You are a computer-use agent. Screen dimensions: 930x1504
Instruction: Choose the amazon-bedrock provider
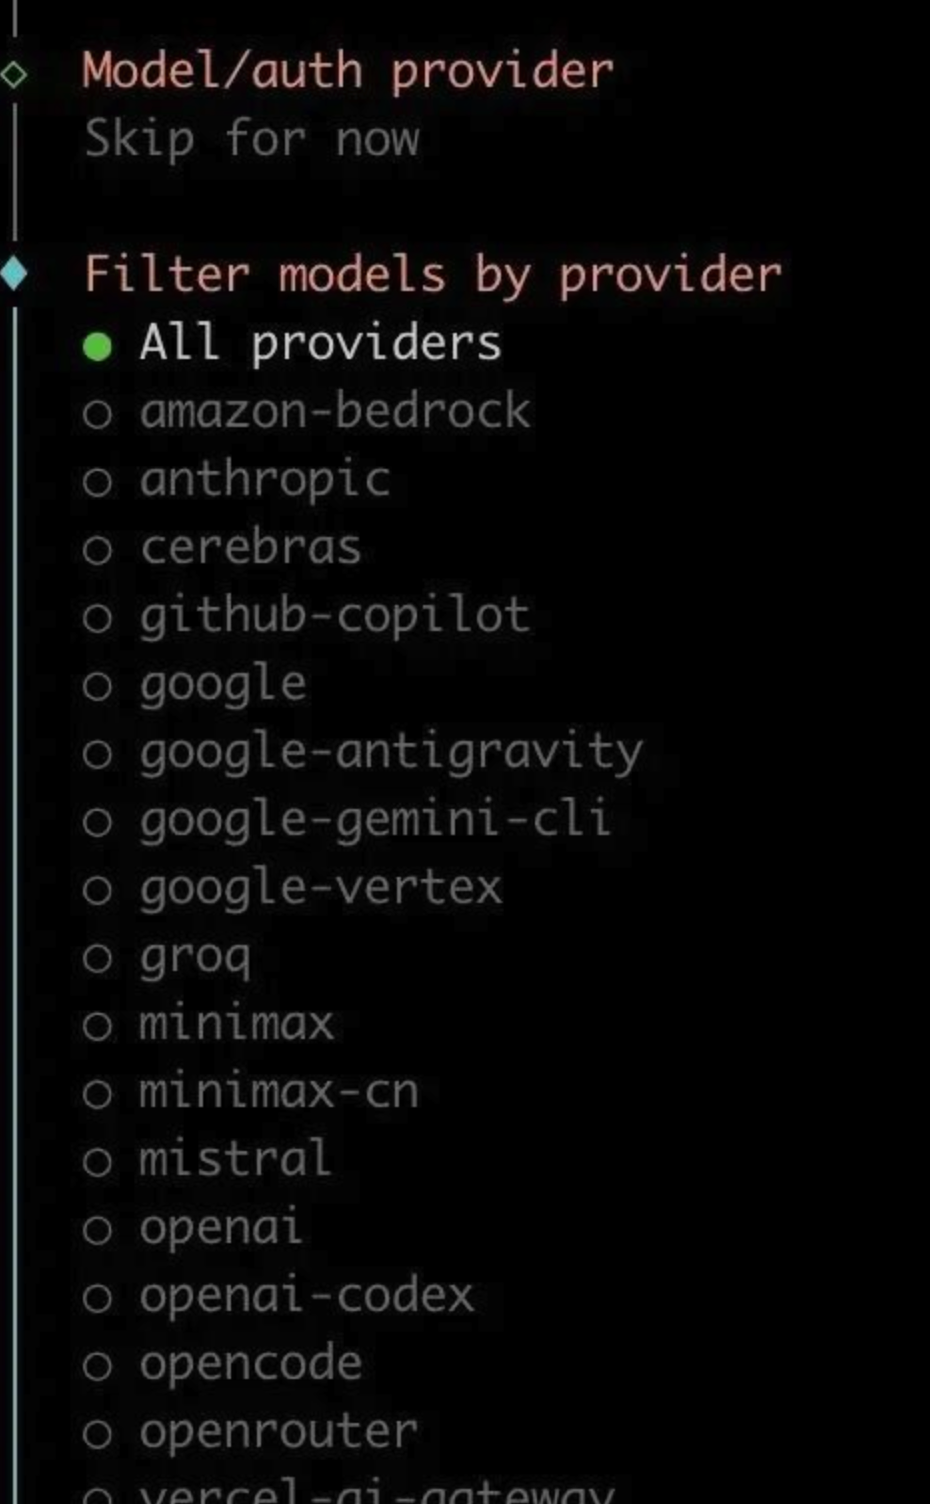pos(334,412)
